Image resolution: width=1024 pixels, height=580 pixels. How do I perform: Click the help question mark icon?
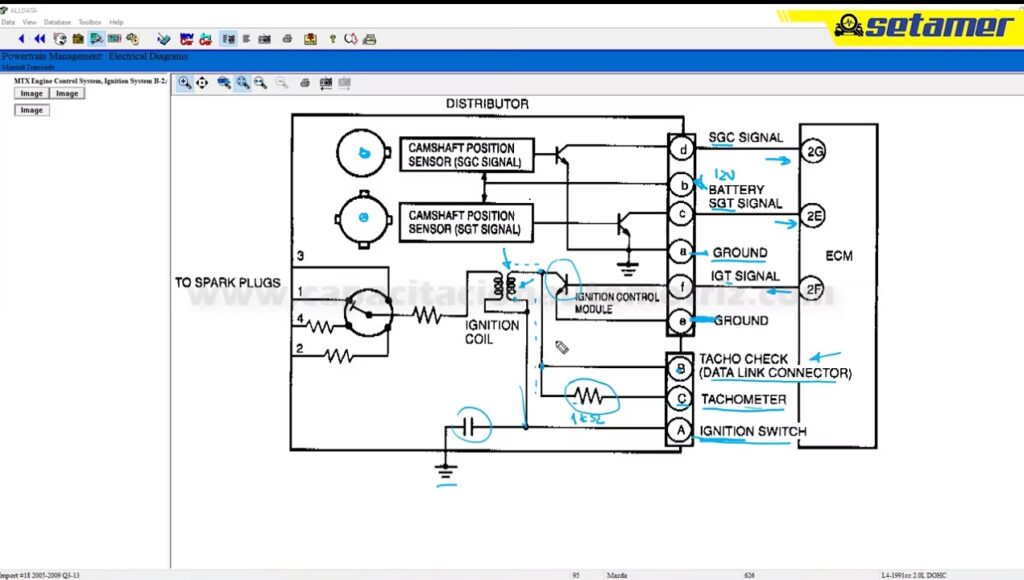point(333,39)
